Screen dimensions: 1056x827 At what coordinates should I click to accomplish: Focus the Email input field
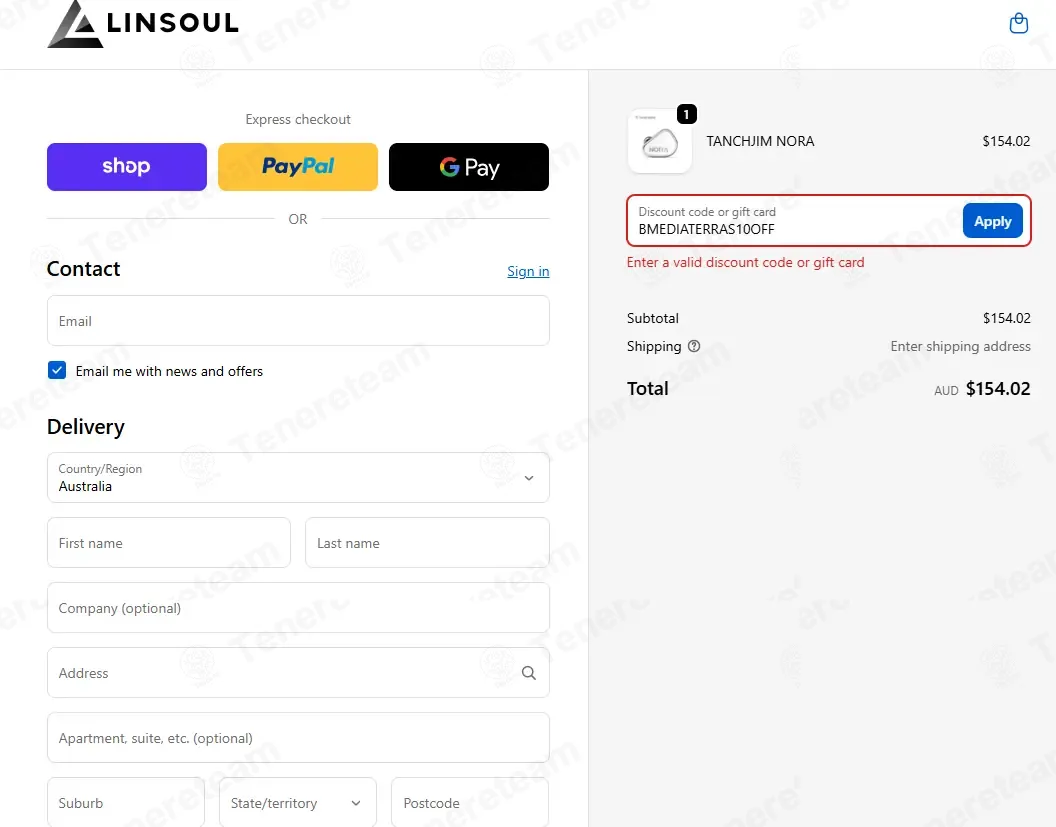point(298,321)
